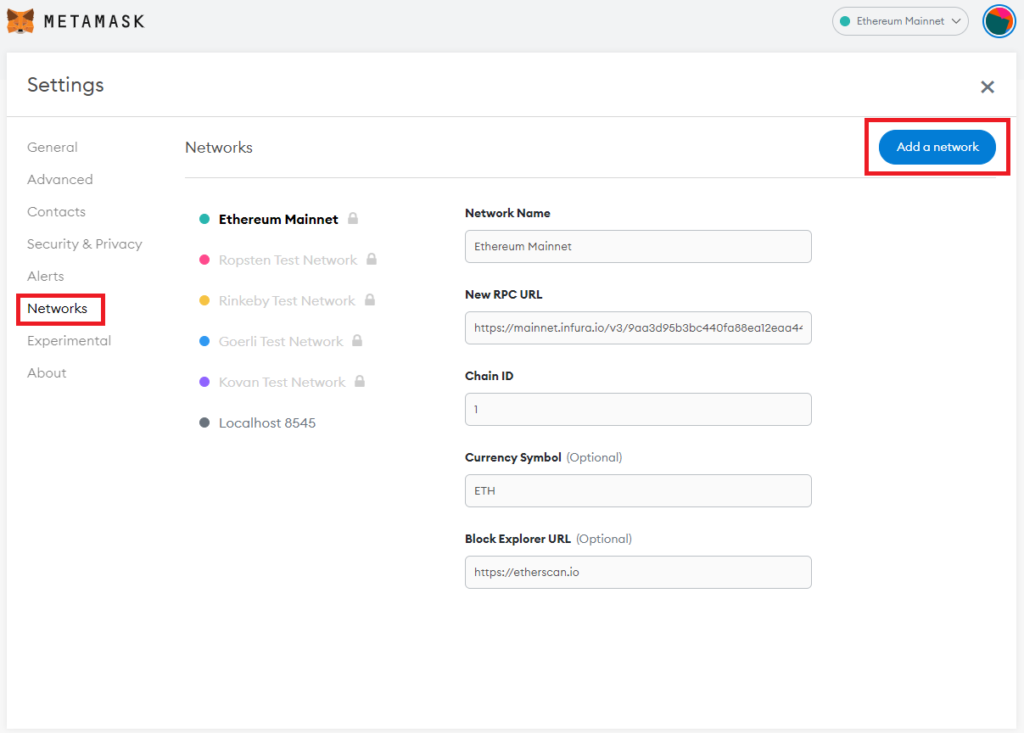This screenshot has width=1024, height=733.
Task: Click the 'Network Name' field label
Action: (x=507, y=214)
